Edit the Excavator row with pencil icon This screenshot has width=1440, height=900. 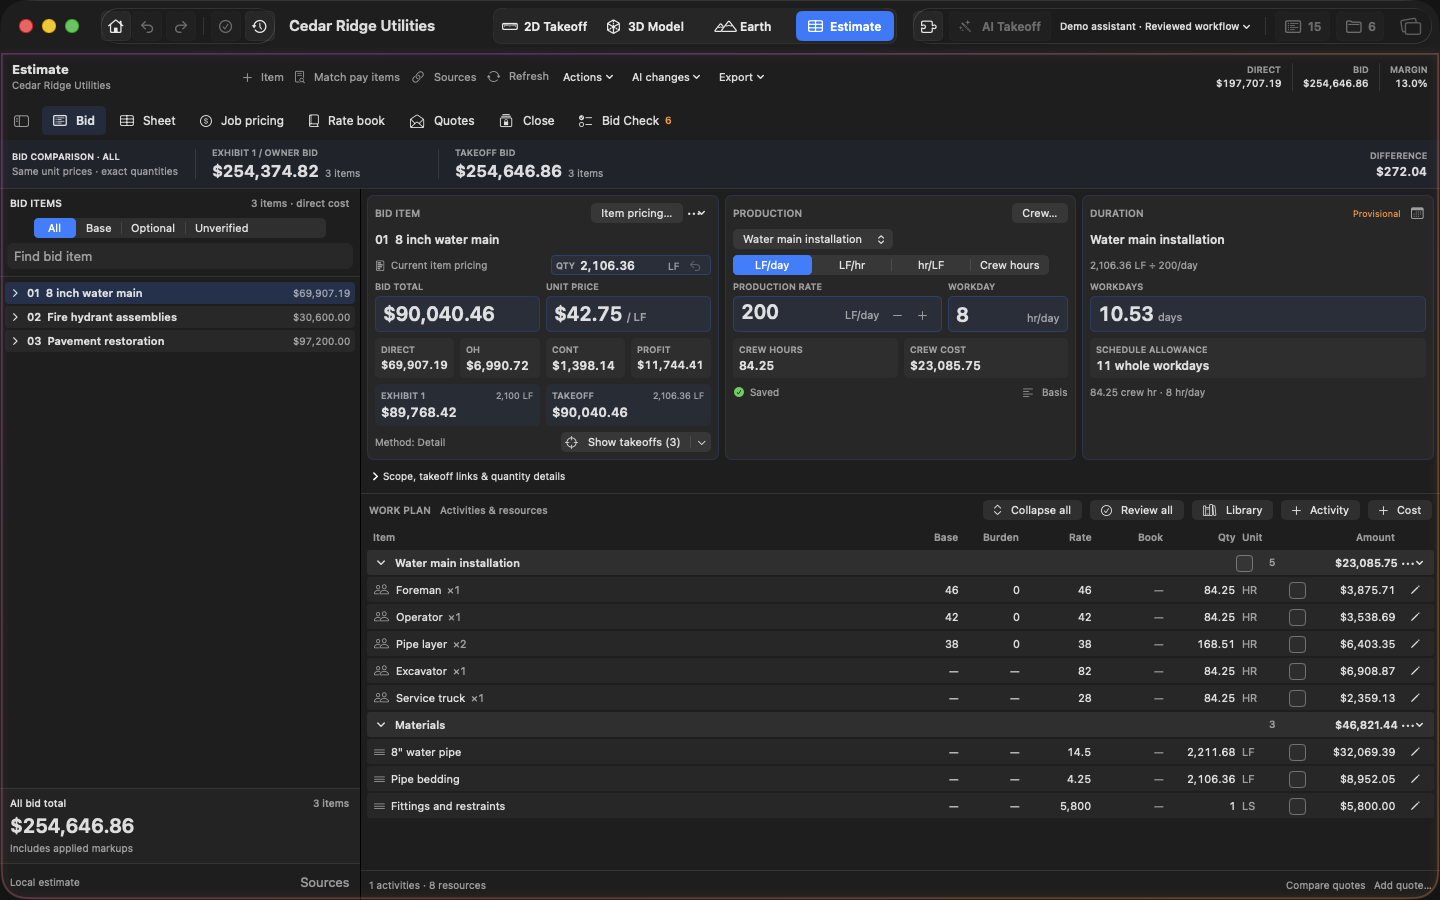pos(1415,671)
